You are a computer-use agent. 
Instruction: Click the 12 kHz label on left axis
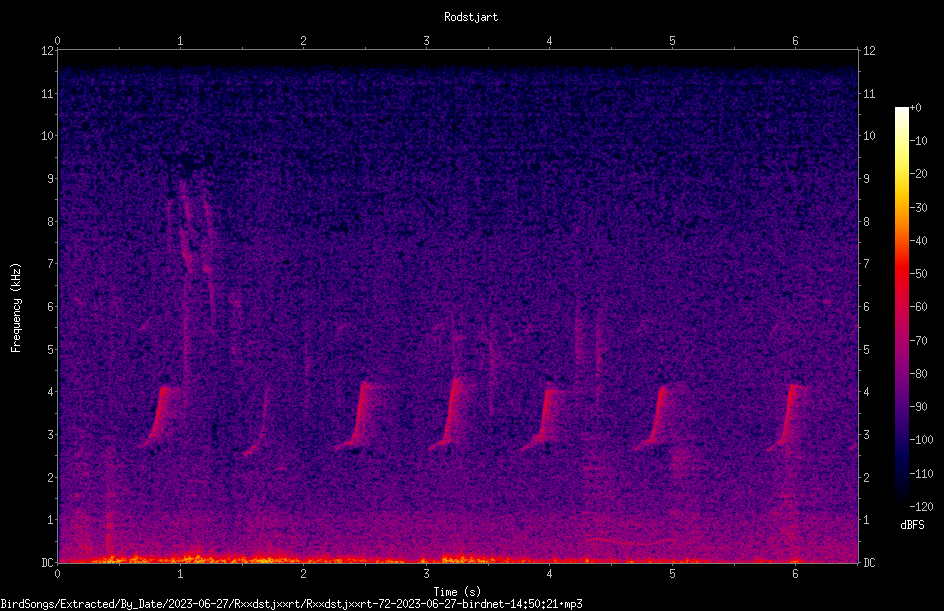pos(47,51)
